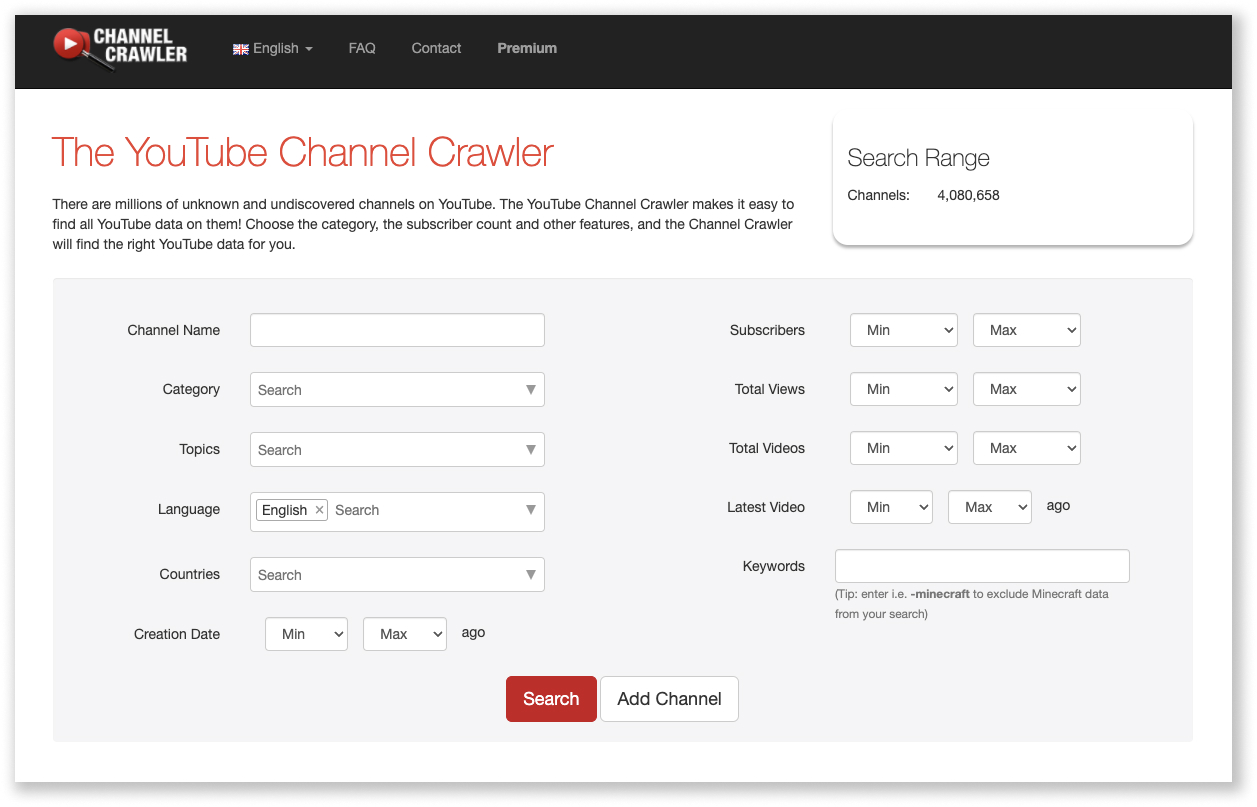
Task: Open the Language dropdown arrow
Action: tap(531, 511)
